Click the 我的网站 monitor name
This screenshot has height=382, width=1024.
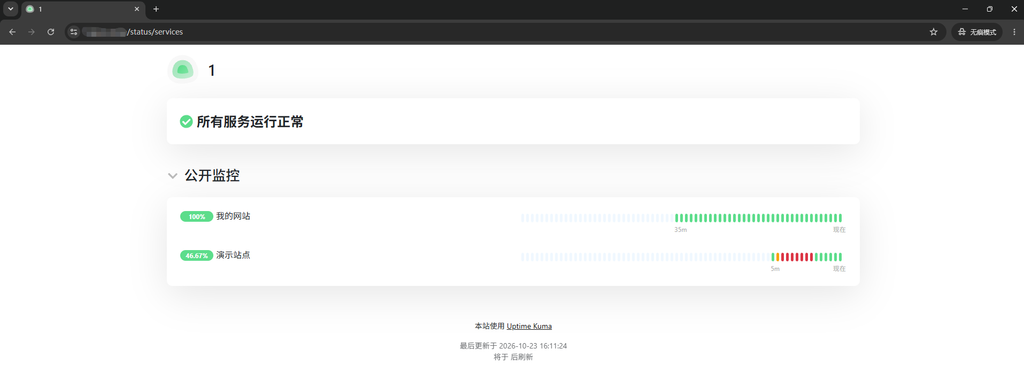pos(233,216)
